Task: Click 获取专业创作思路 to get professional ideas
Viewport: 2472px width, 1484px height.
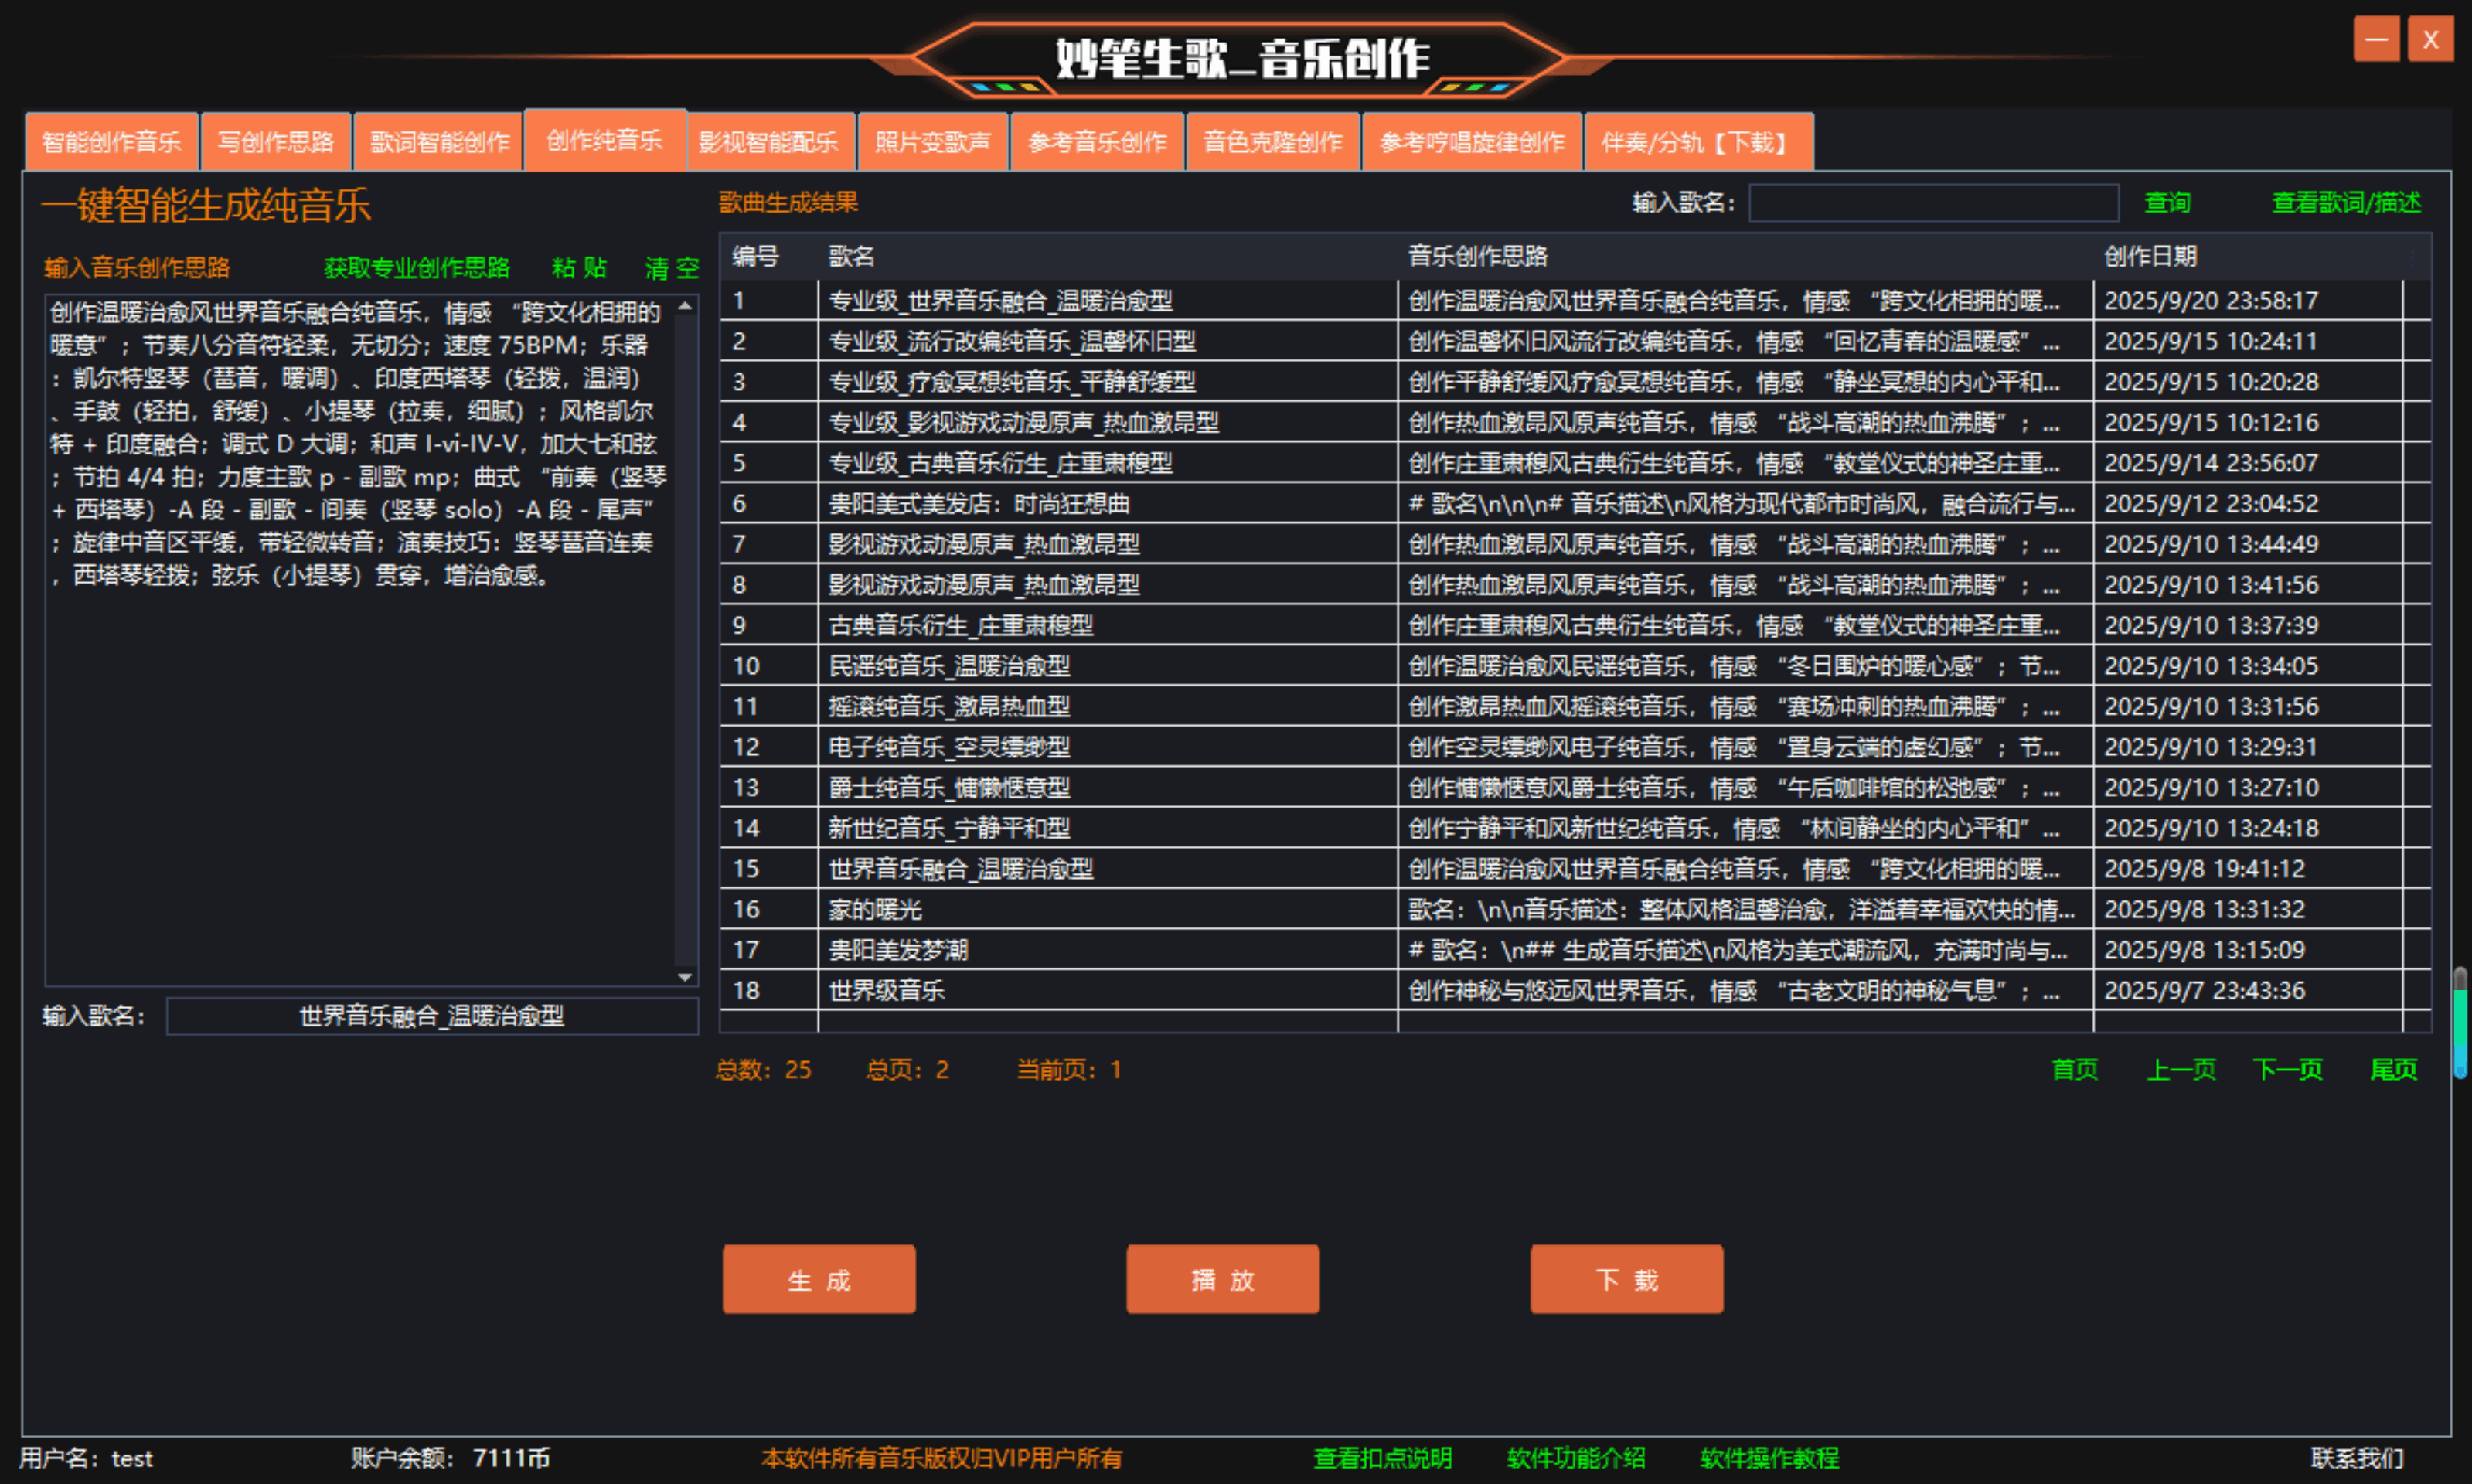Action: click(417, 267)
